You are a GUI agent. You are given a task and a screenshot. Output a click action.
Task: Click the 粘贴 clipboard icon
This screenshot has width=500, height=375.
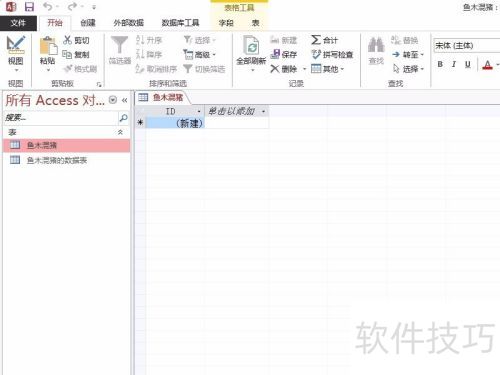[48, 45]
